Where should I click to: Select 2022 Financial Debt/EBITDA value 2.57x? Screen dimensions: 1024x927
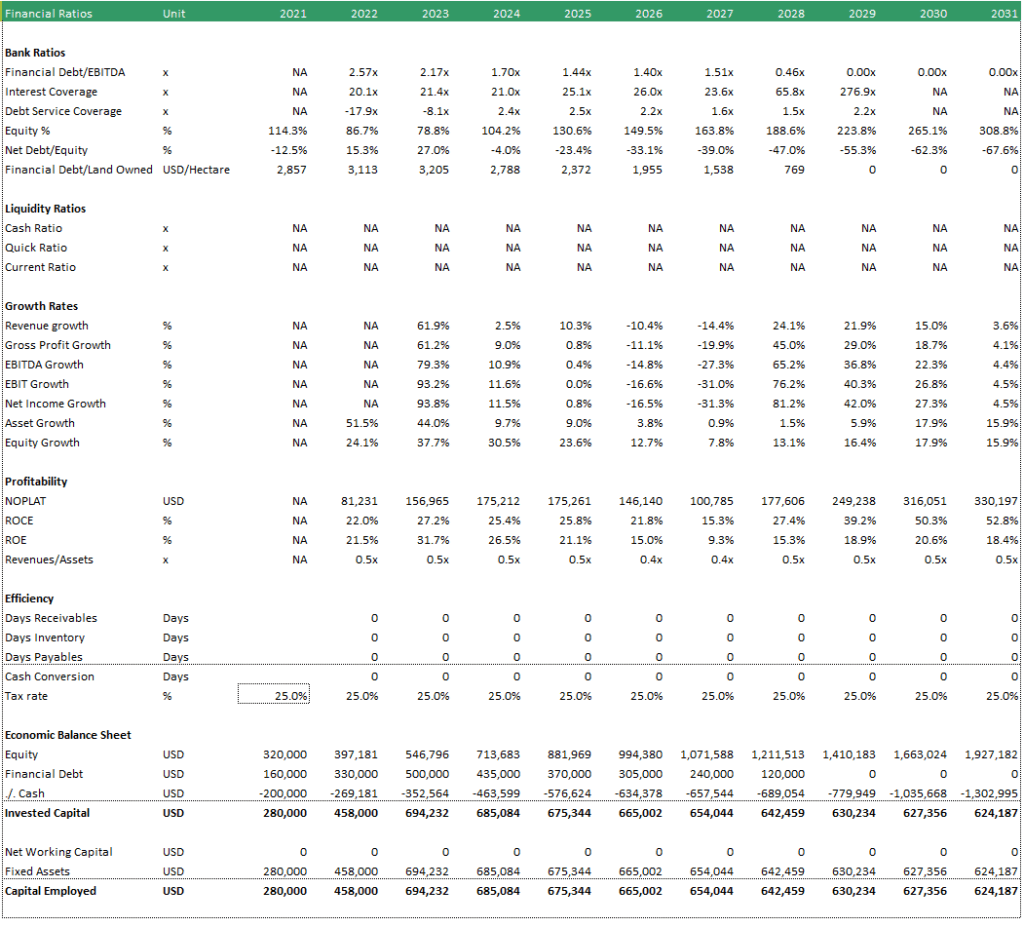tap(363, 73)
